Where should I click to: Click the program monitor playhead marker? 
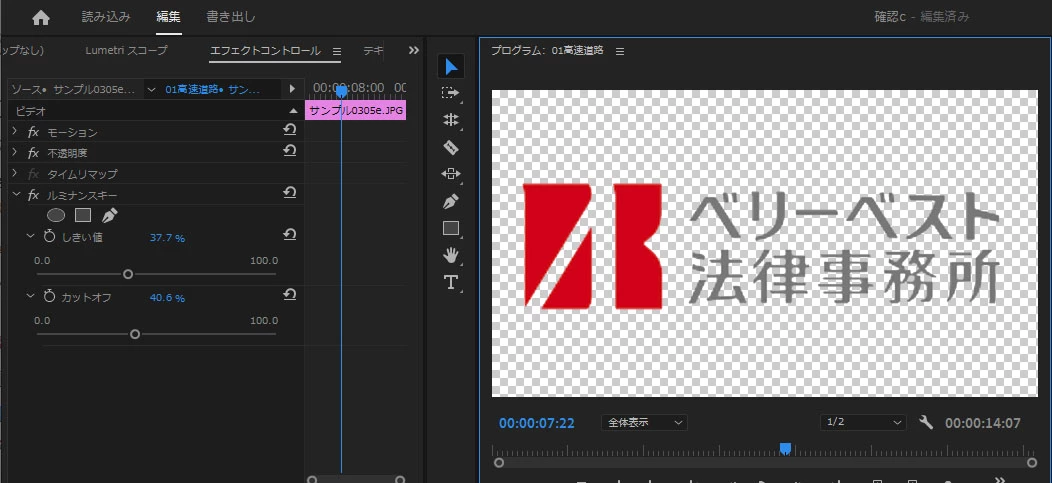coord(785,448)
